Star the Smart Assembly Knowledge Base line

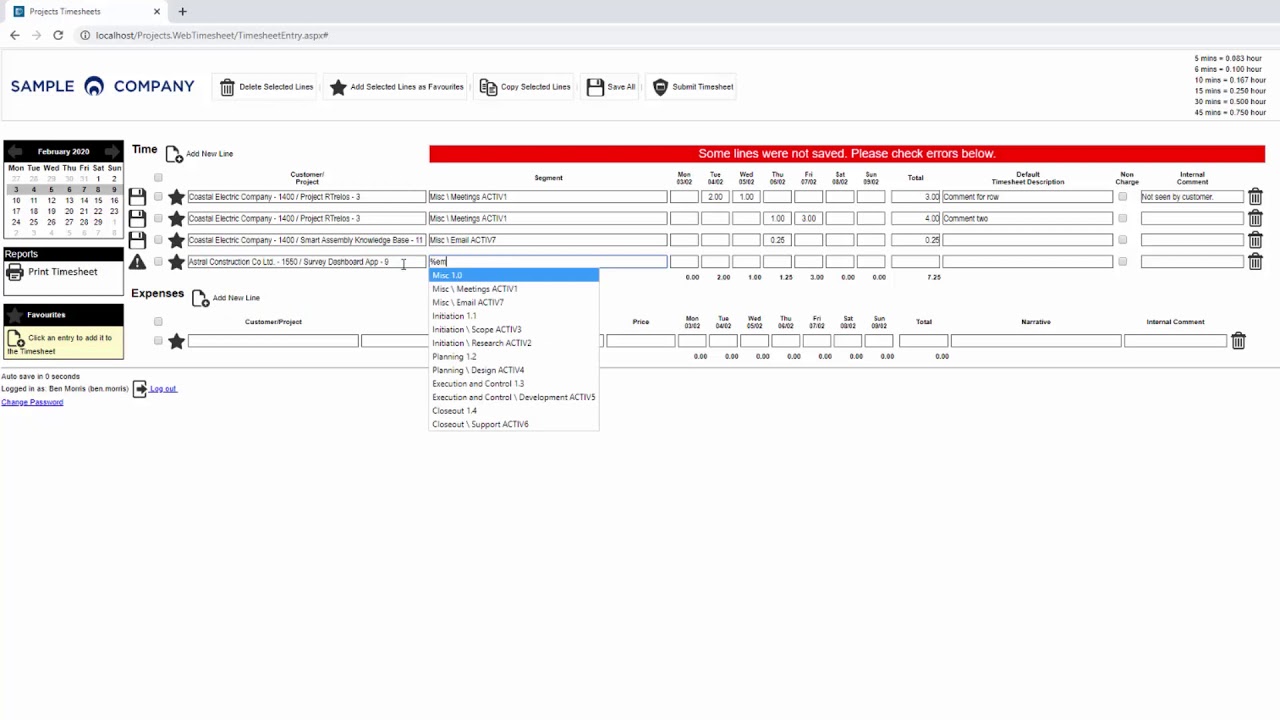177,240
